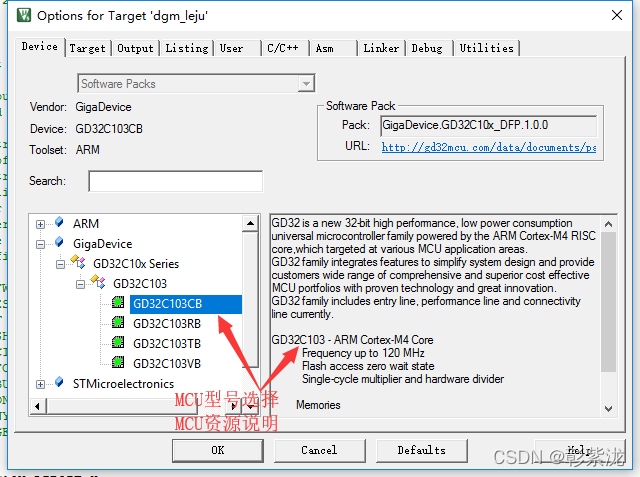Click the device tree horizontal scroll left arrow
640x477 pixels.
(38, 406)
